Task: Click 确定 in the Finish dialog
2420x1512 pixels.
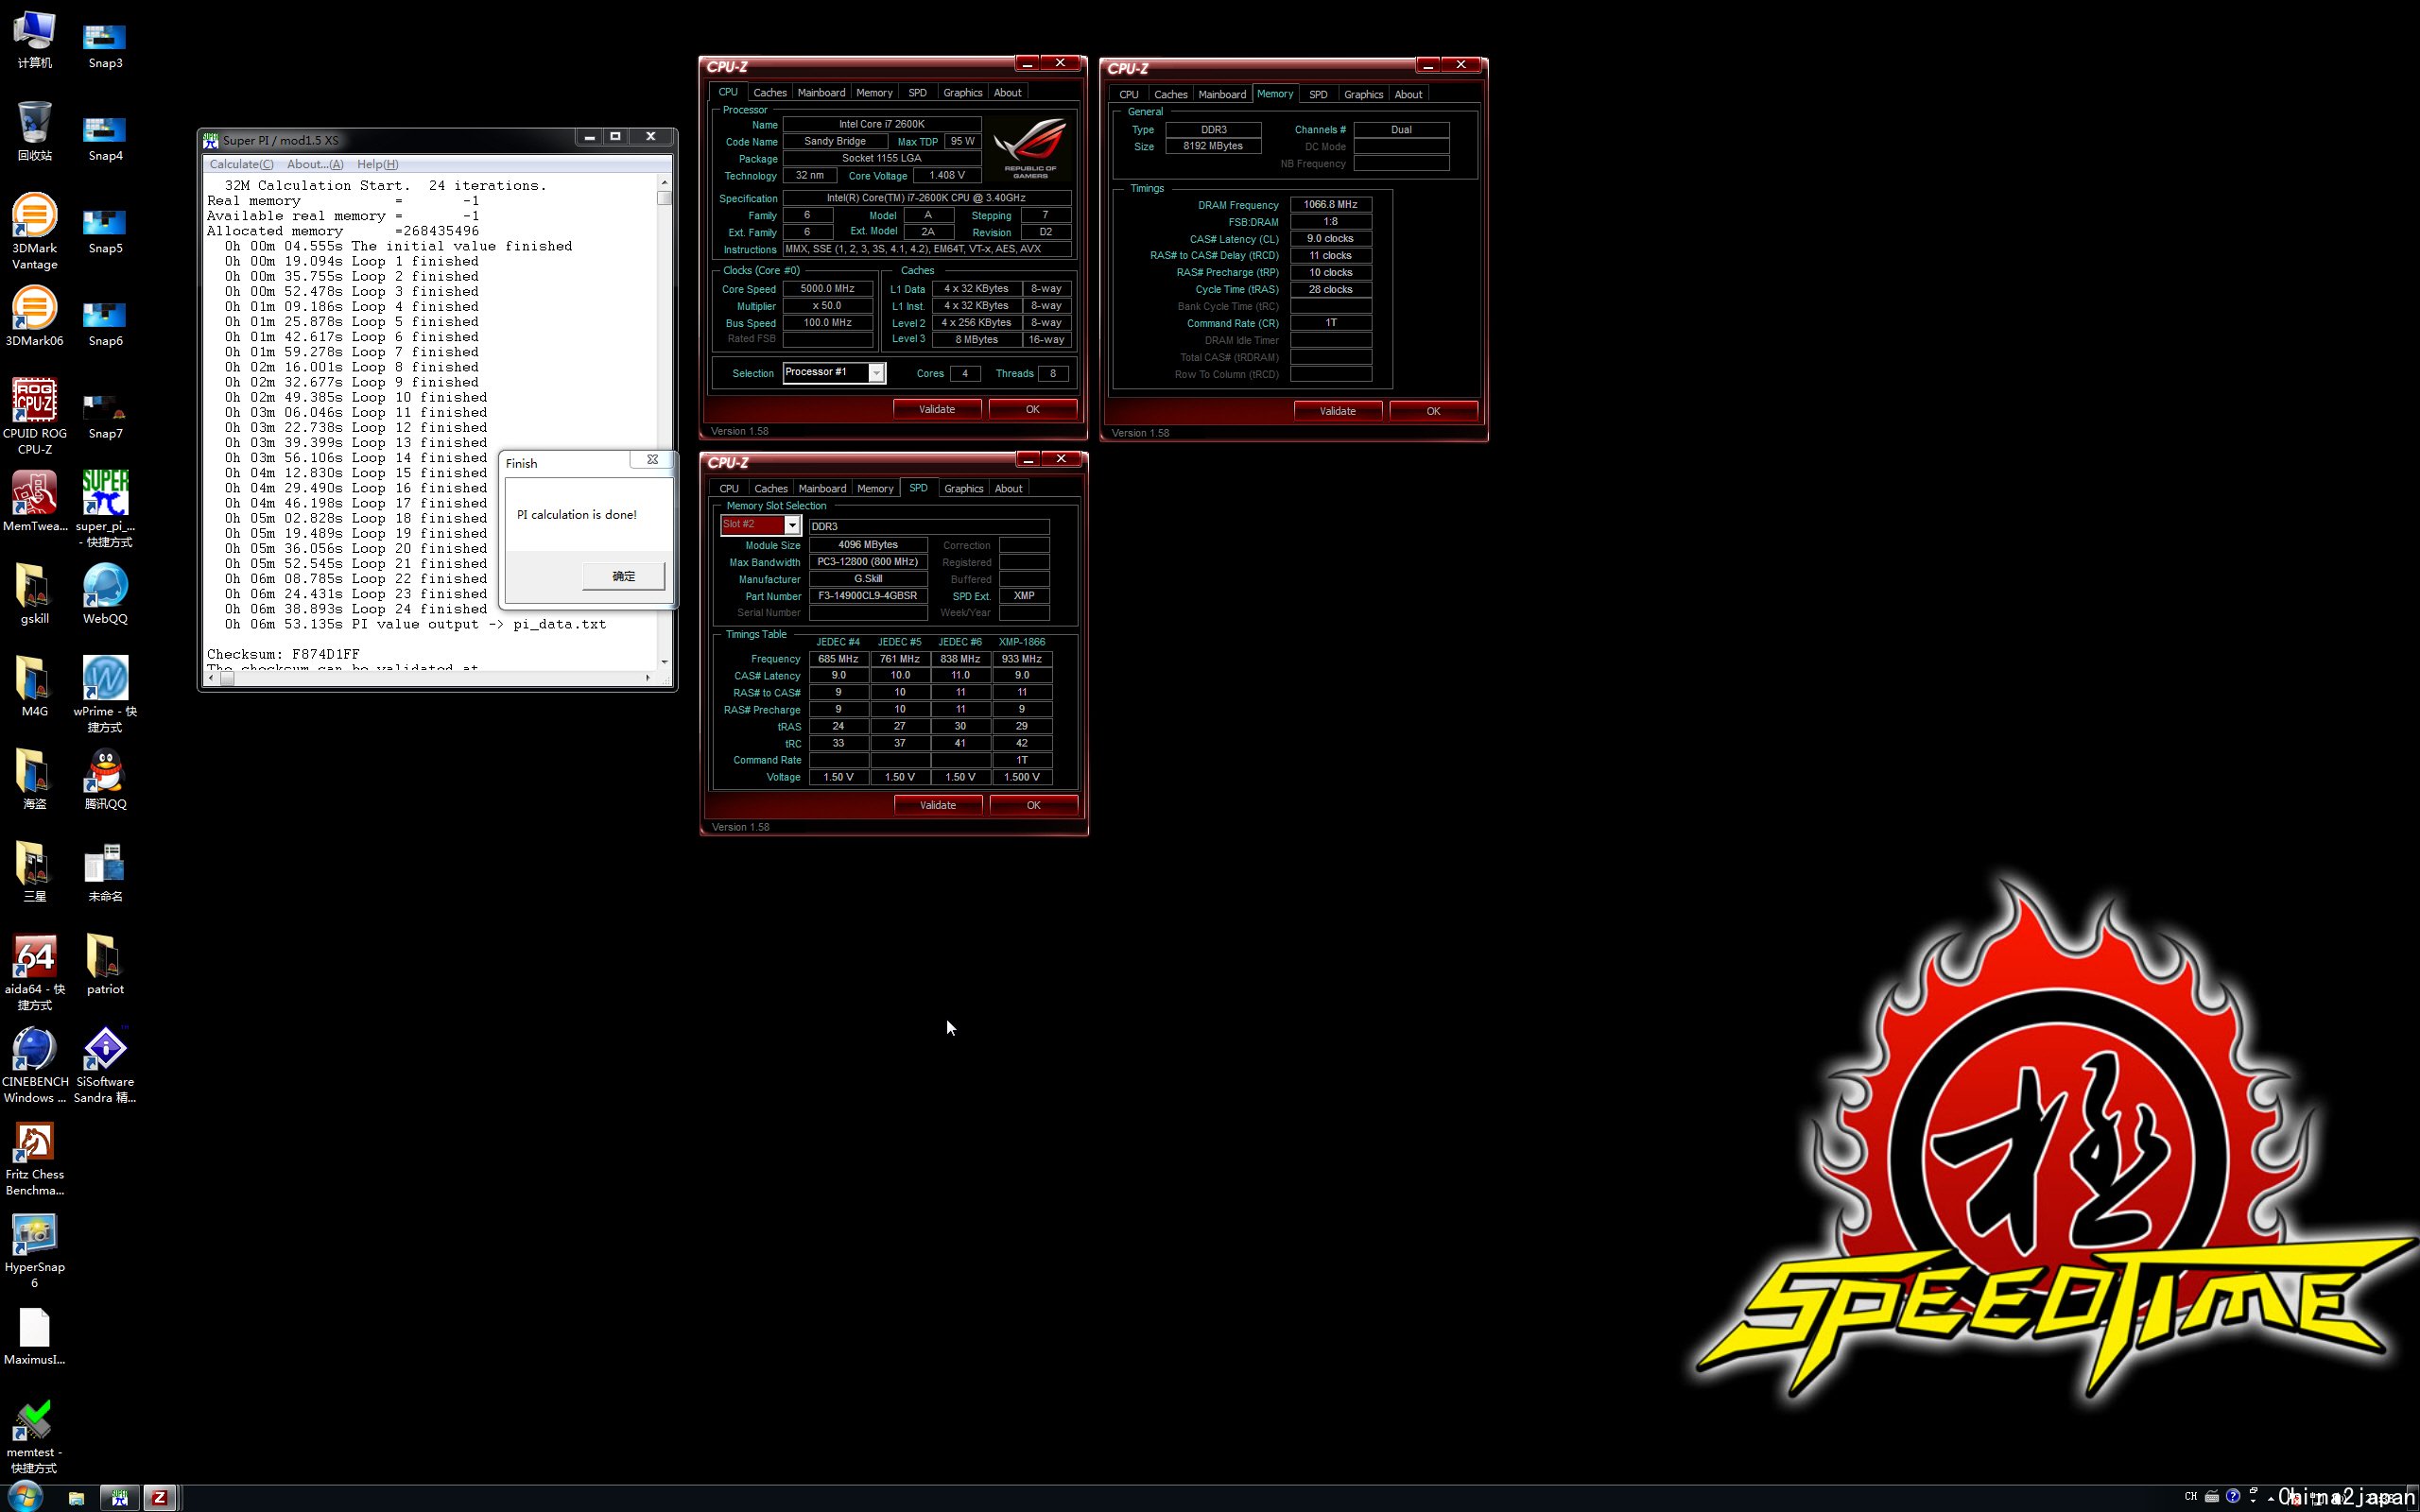Action: [x=623, y=576]
